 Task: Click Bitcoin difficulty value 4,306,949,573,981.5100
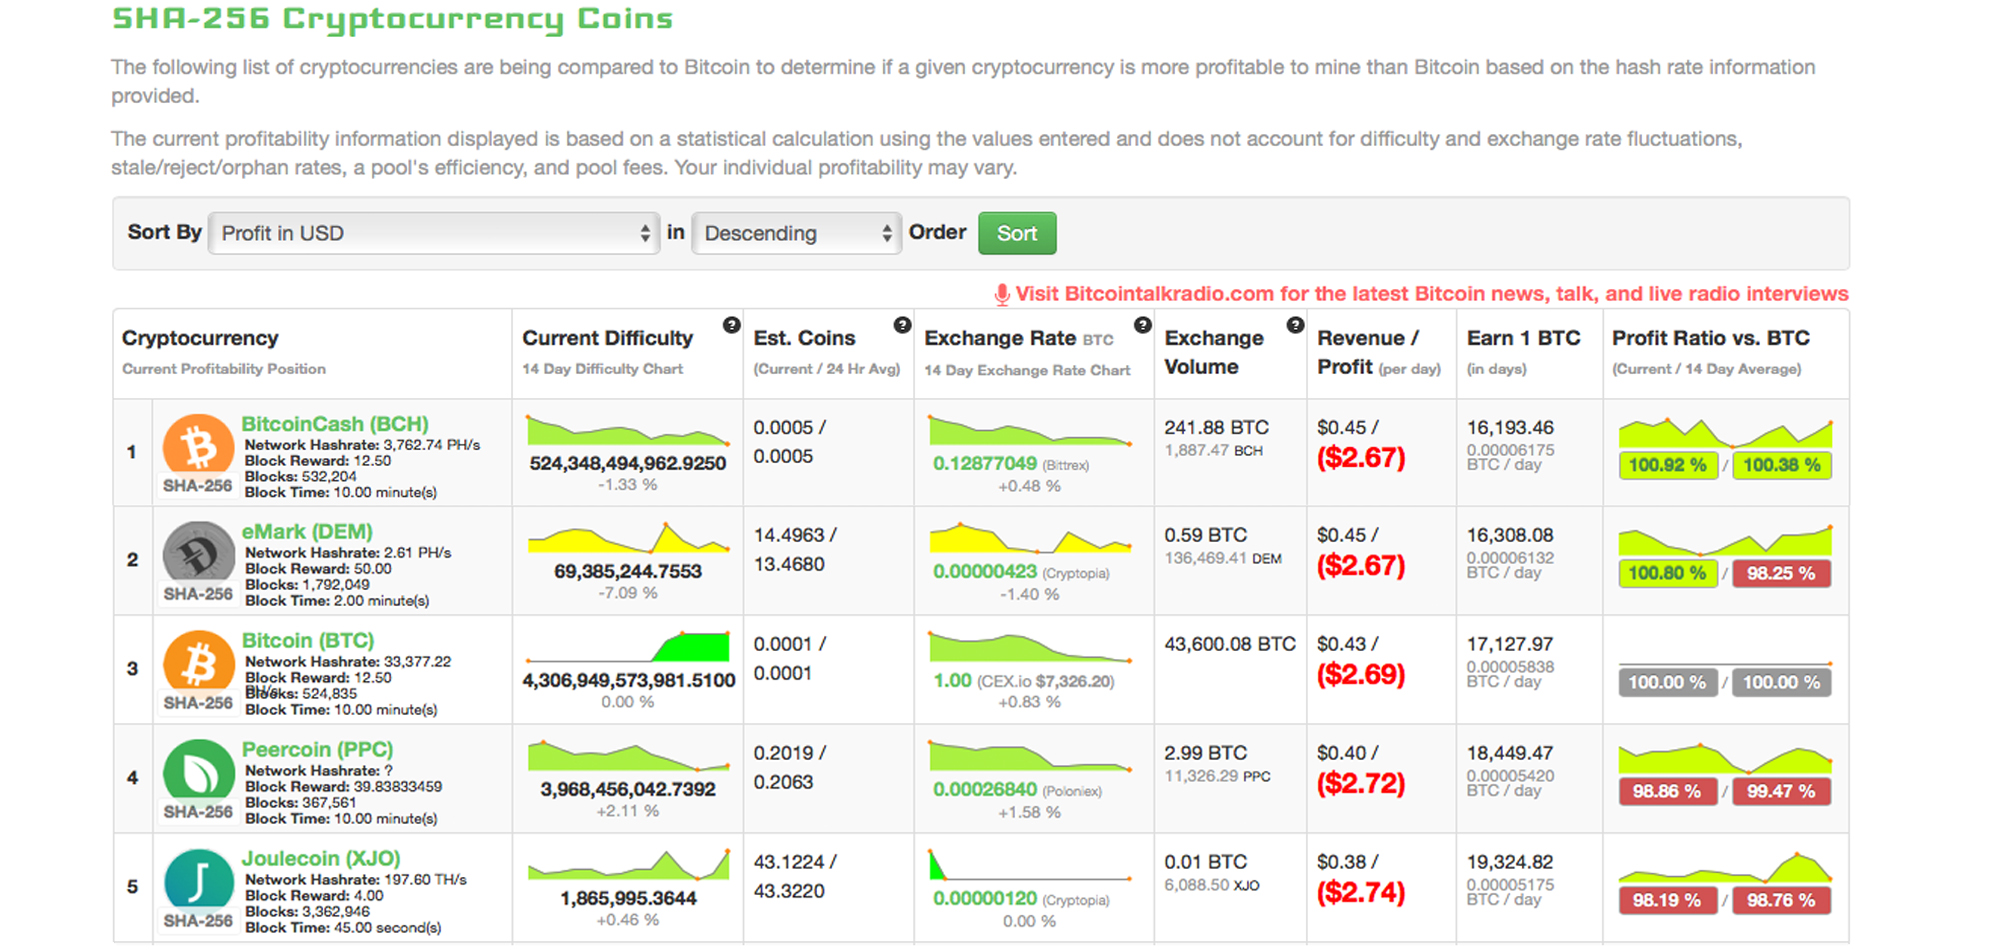pyautogui.click(x=628, y=681)
